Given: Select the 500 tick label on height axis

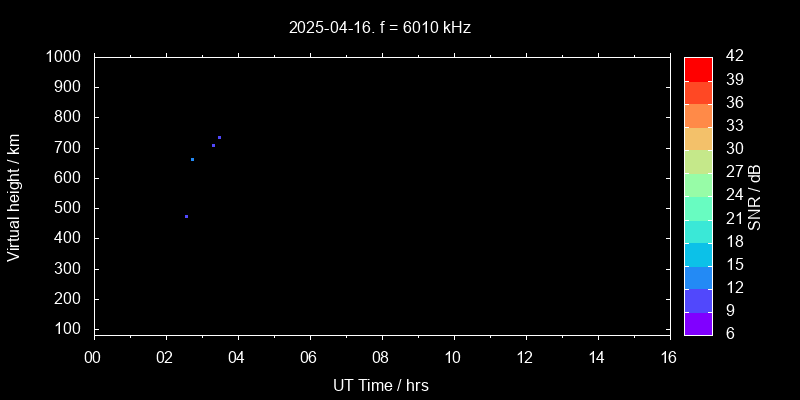Looking at the screenshot, I should tap(68, 209).
